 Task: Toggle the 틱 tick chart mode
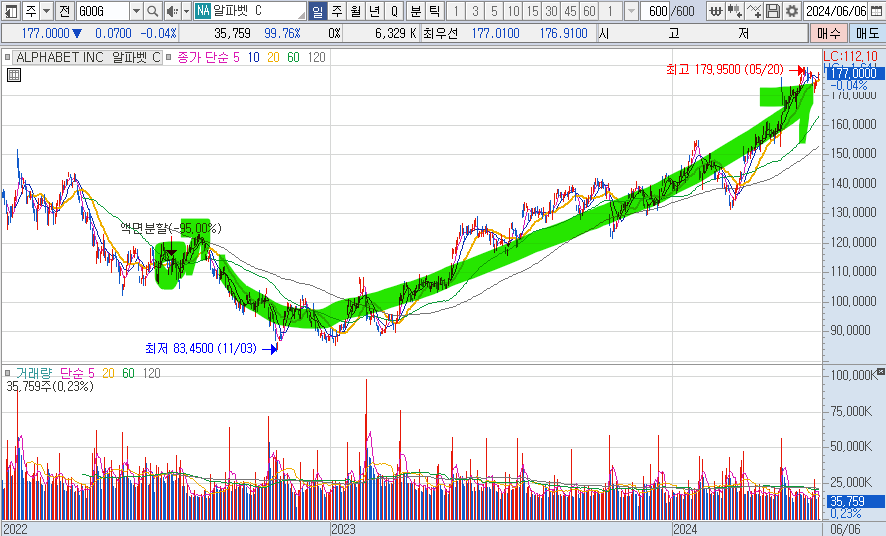click(435, 11)
